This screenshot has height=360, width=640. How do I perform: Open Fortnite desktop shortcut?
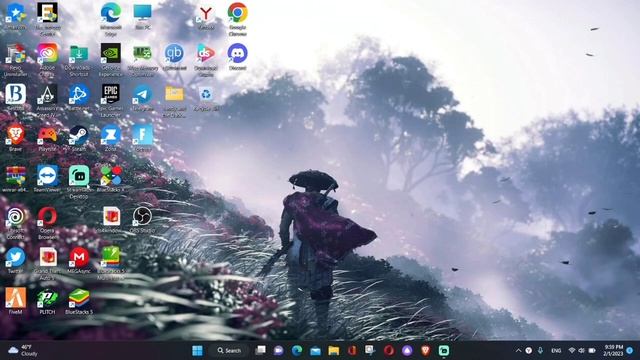tap(142, 135)
